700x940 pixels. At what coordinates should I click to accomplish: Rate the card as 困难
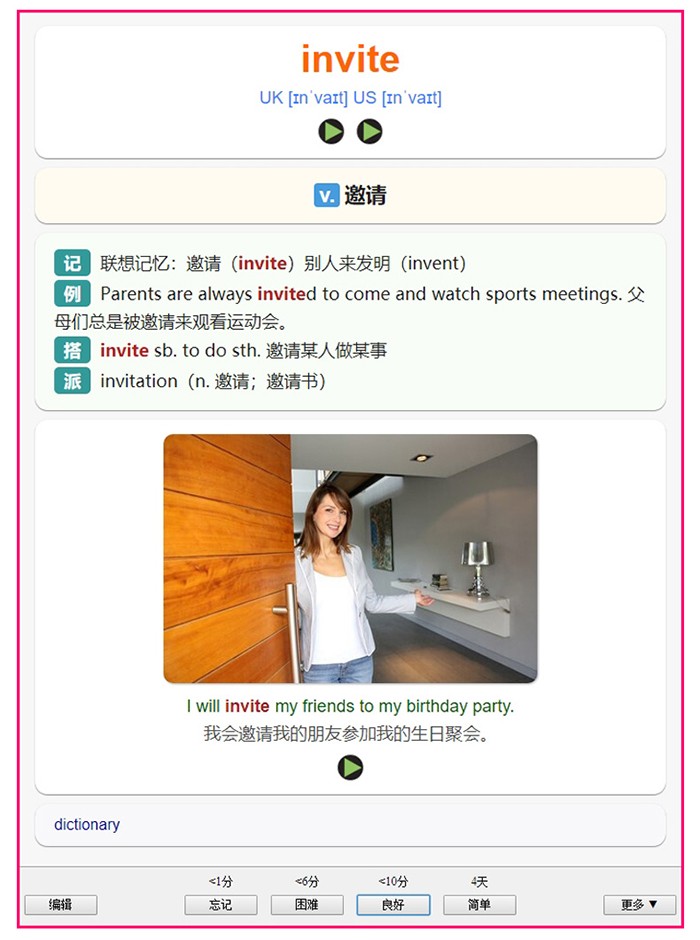307,905
